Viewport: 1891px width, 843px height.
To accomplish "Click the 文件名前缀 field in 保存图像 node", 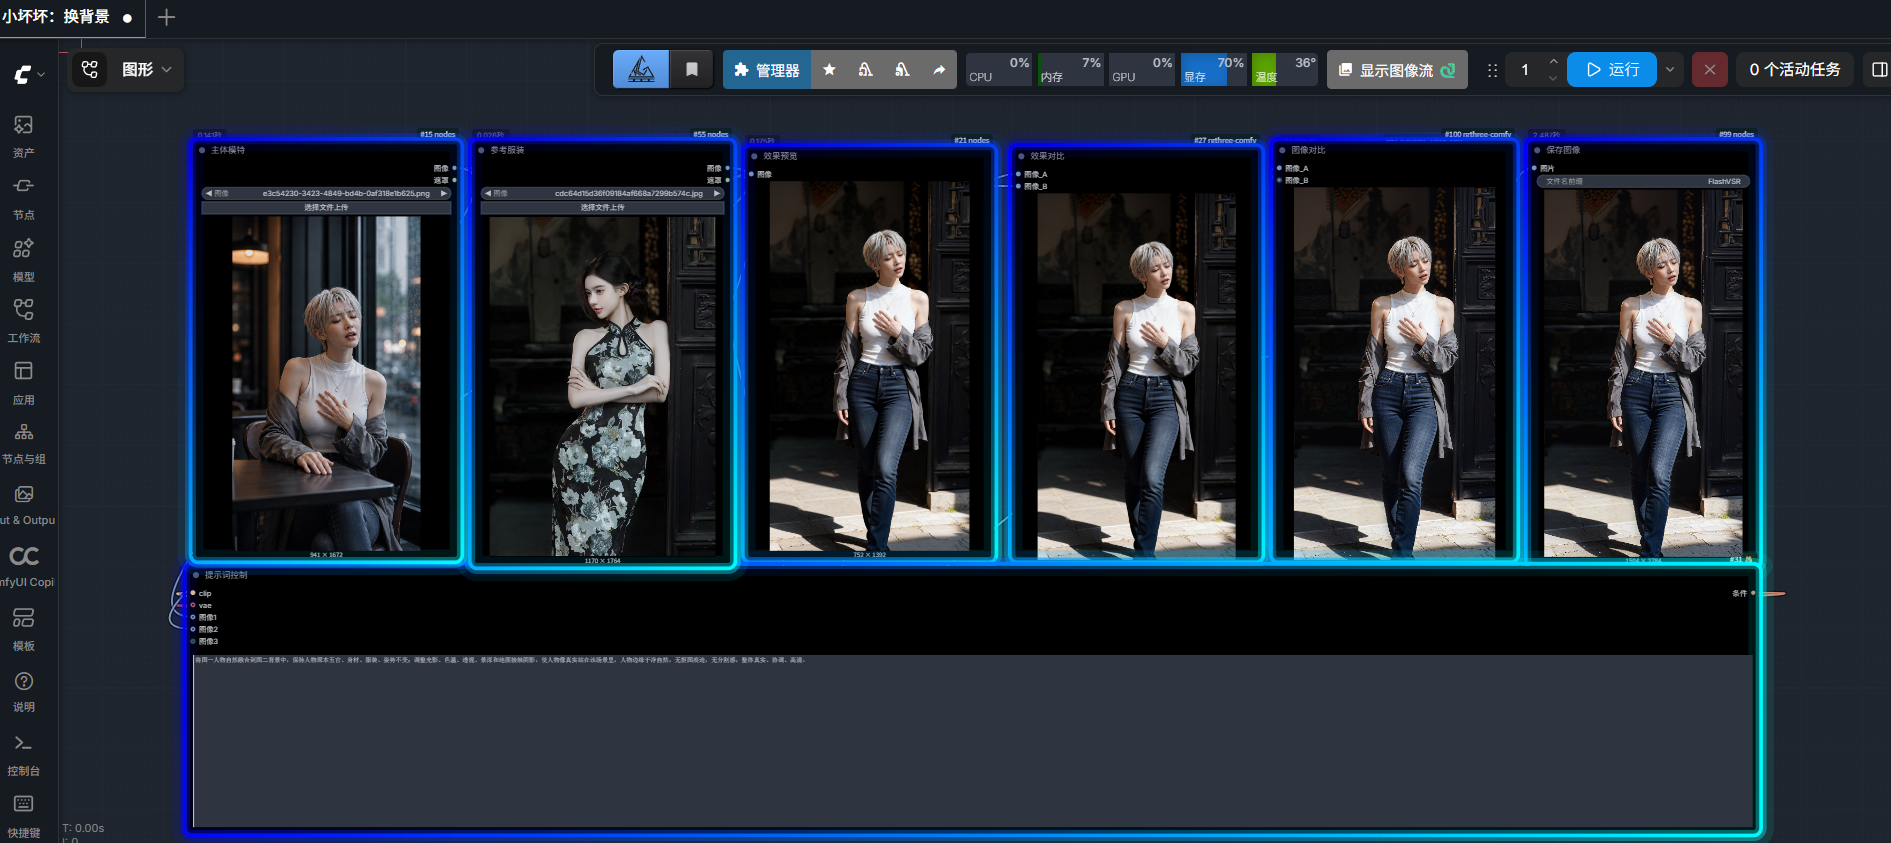I will pyautogui.click(x=1642, y=182).
